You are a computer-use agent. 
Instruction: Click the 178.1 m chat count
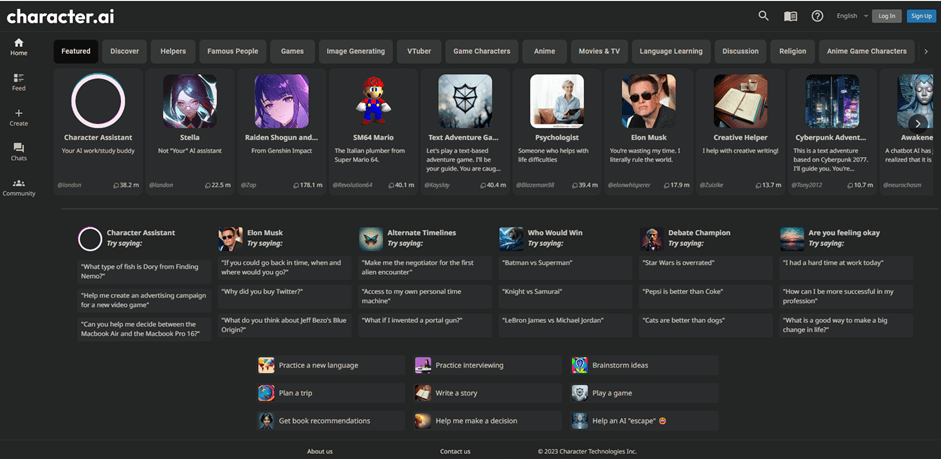[310, 185]
